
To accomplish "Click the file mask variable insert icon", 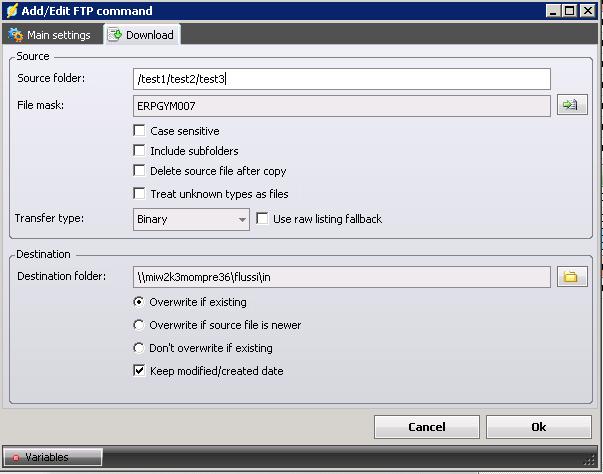I will pos(572,105).
